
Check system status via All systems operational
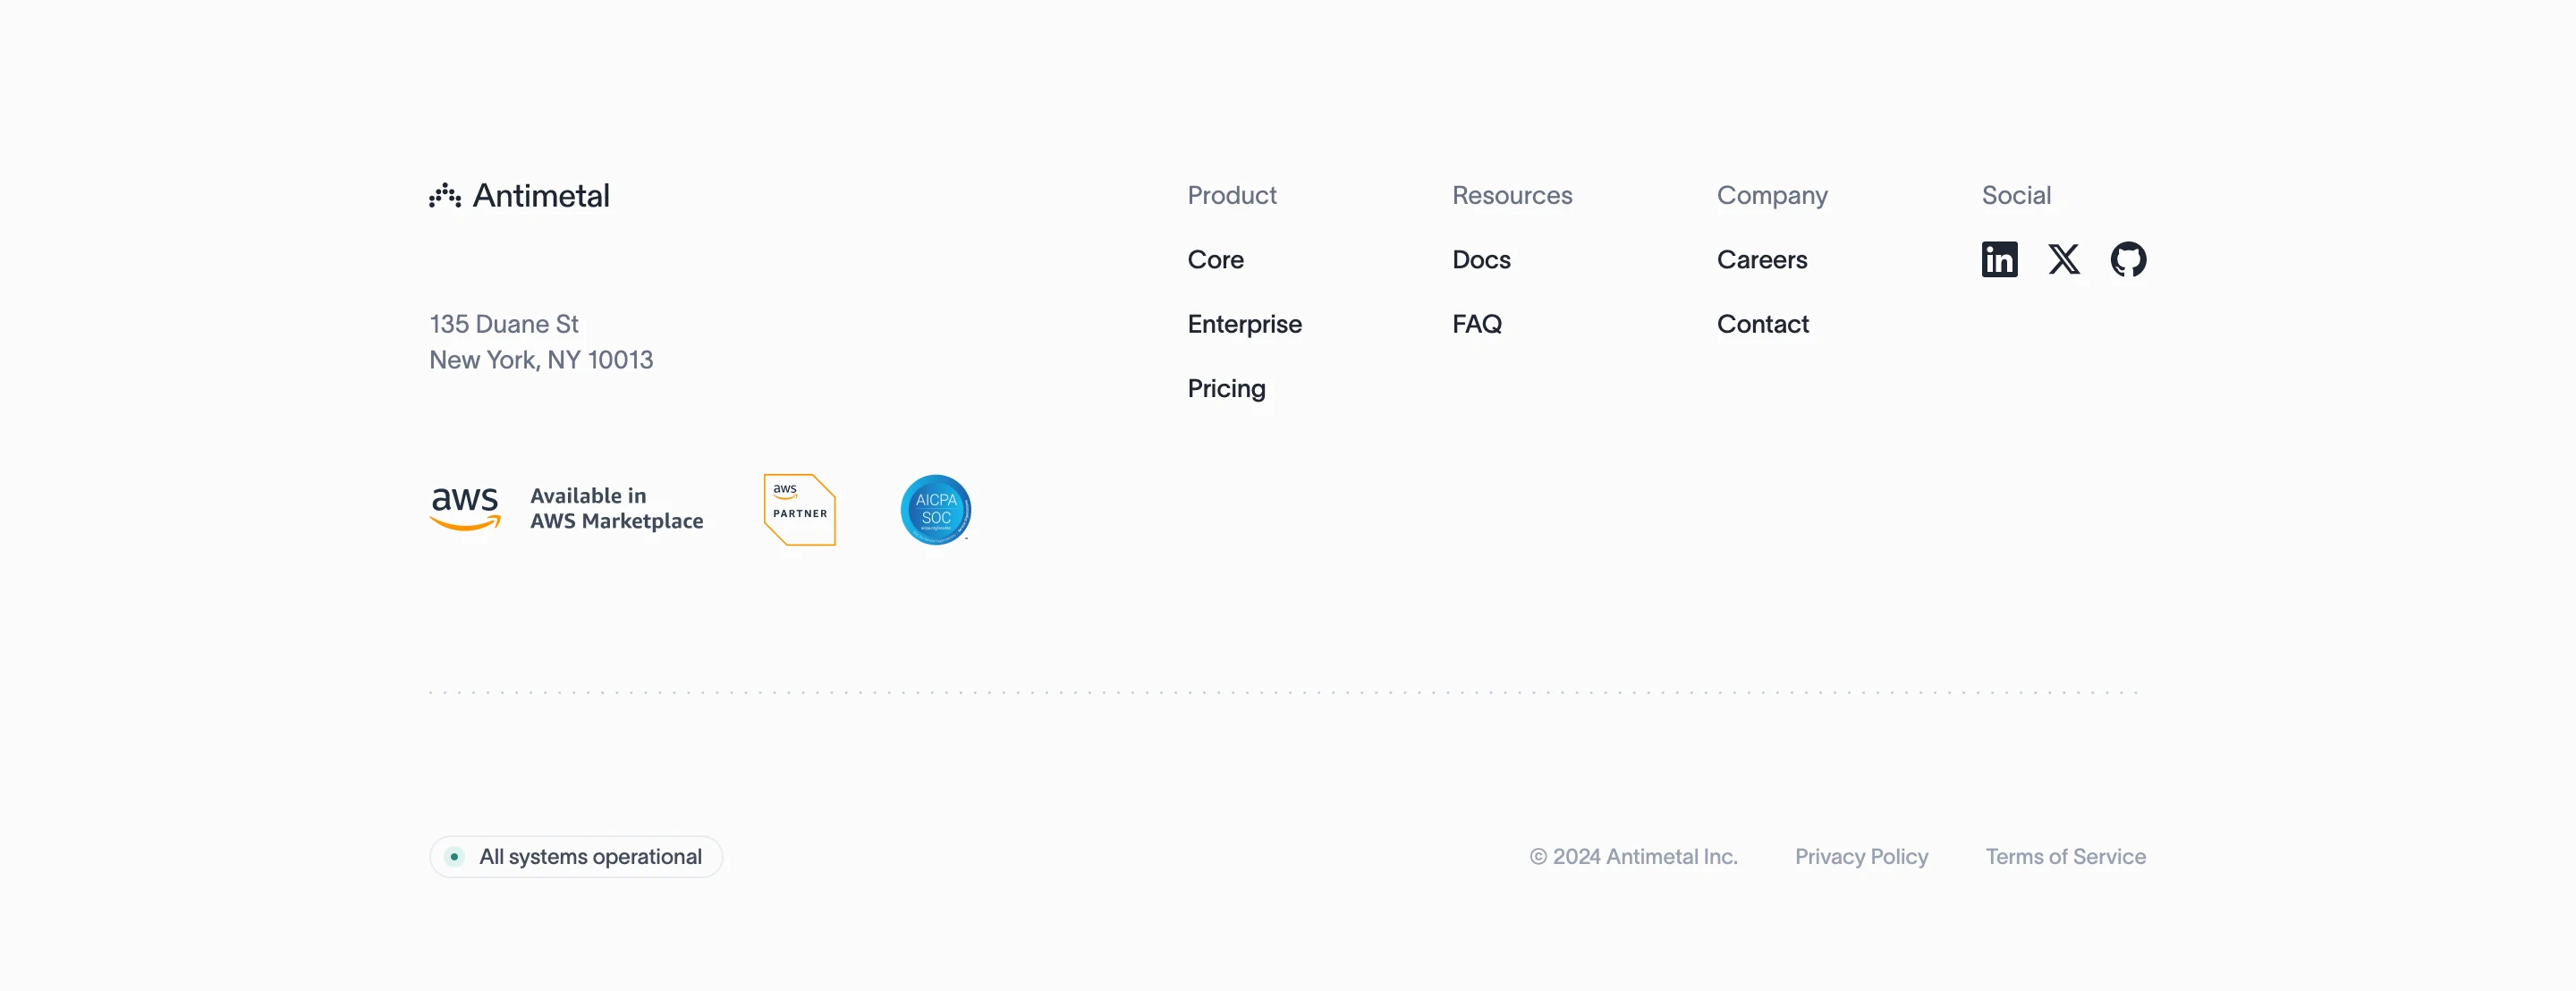[x=589, y=856]
